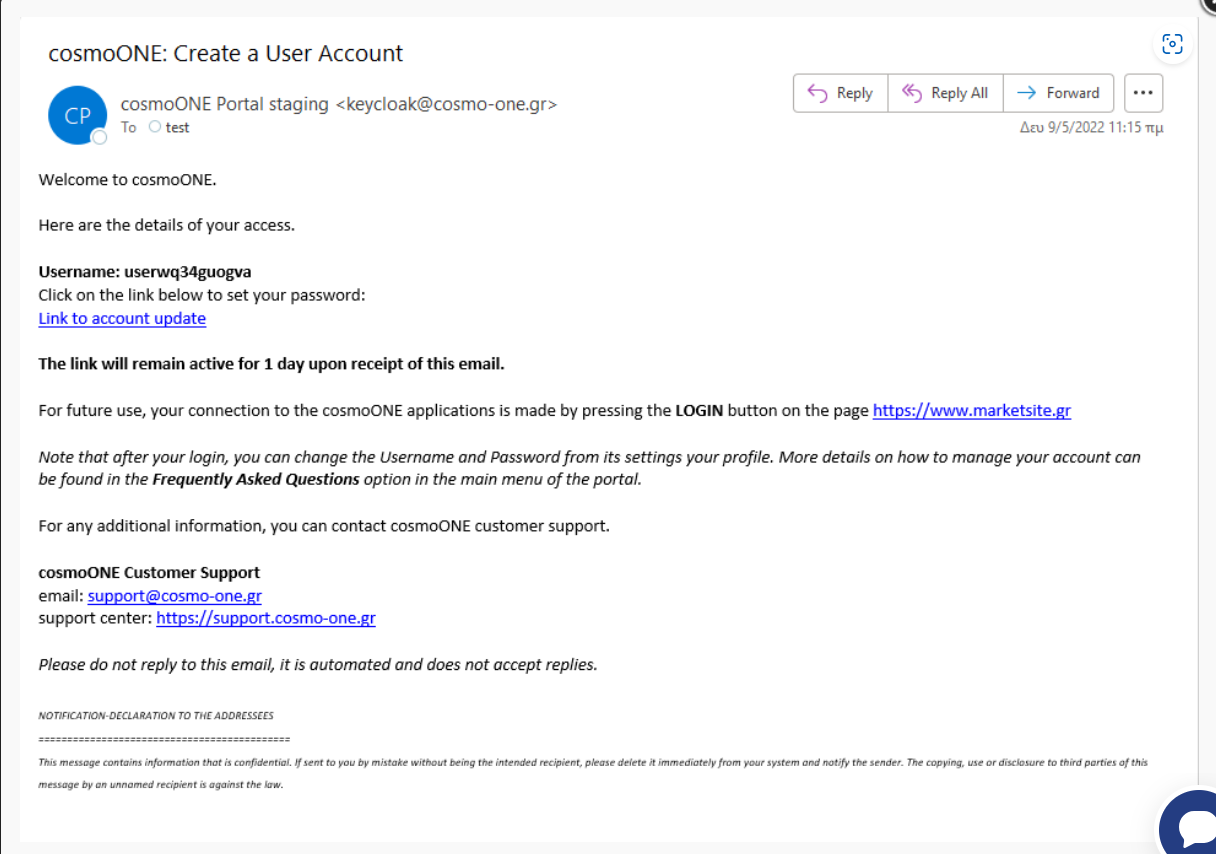The width and height of the screenshot is (1216, 854).
Task: Click the received date 9/5/2022 timestamp
Action: pyautogui.click(x=1090, y=127)
